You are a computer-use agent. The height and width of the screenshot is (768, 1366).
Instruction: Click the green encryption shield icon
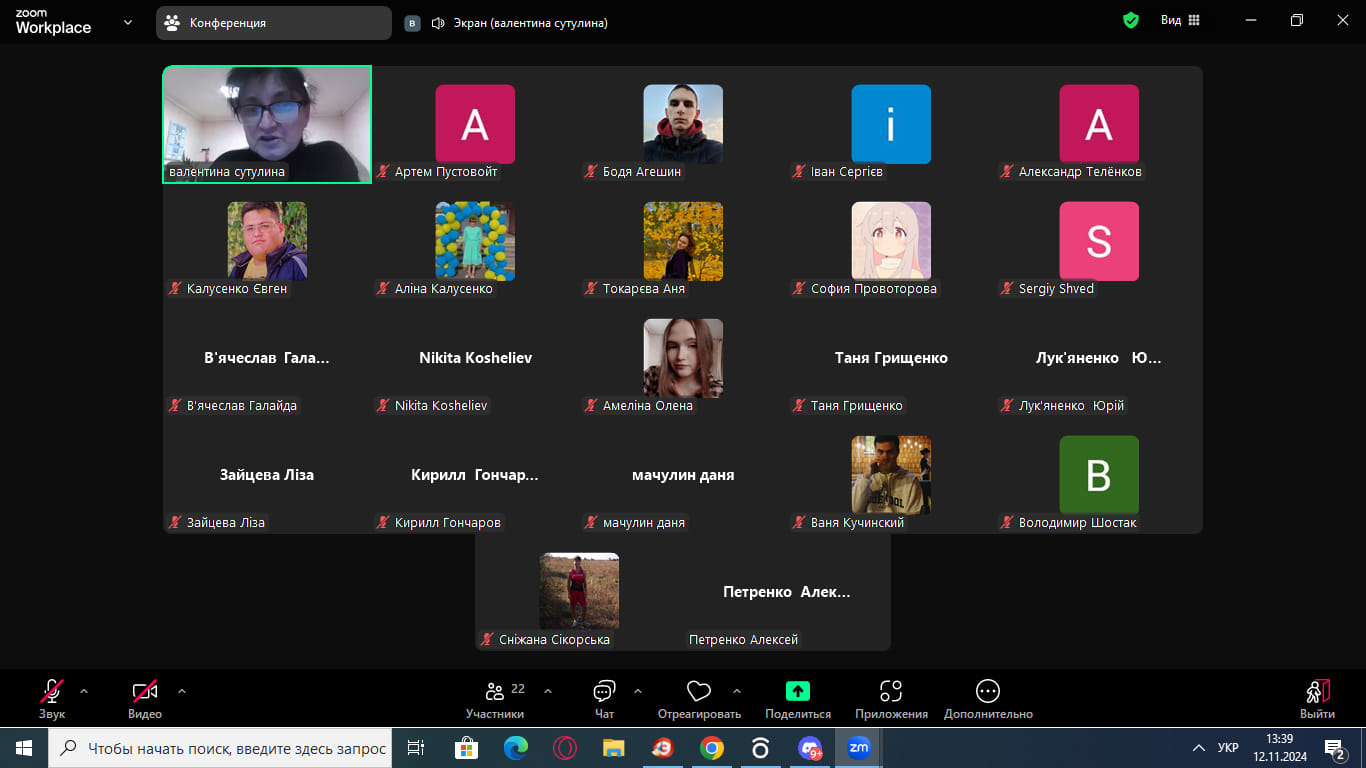[x=1131, y=21]
